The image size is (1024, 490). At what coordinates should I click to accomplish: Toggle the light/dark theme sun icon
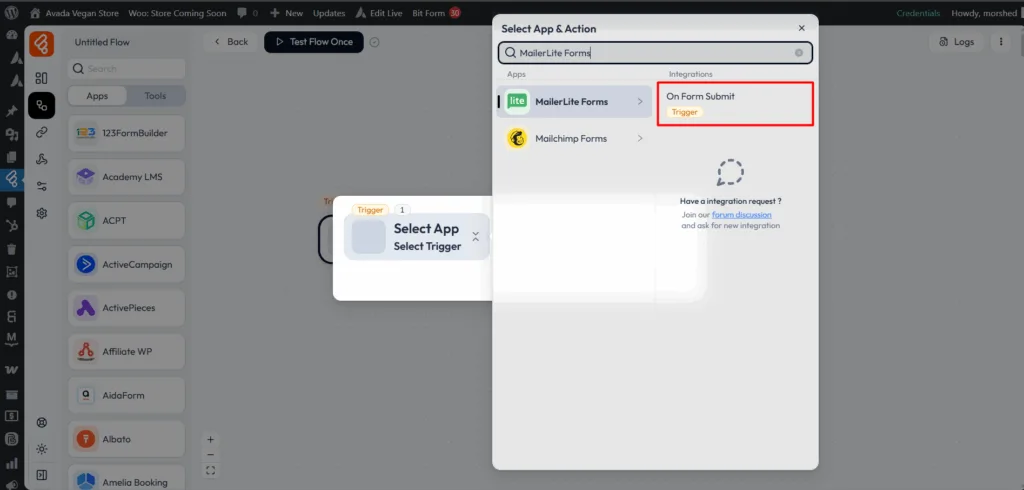(42, 449)
